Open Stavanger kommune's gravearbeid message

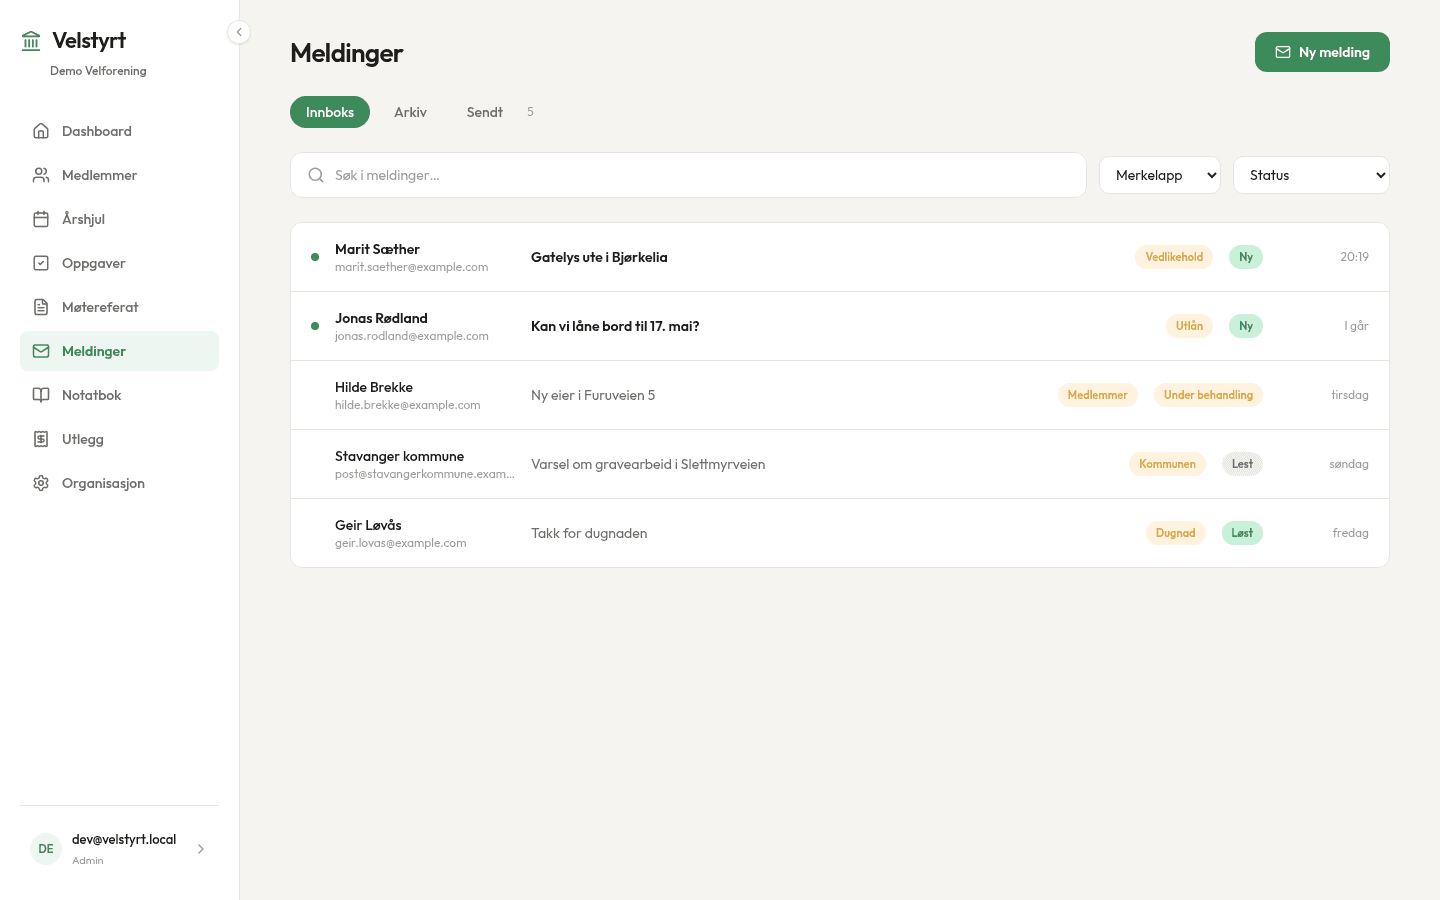point(840,464)
